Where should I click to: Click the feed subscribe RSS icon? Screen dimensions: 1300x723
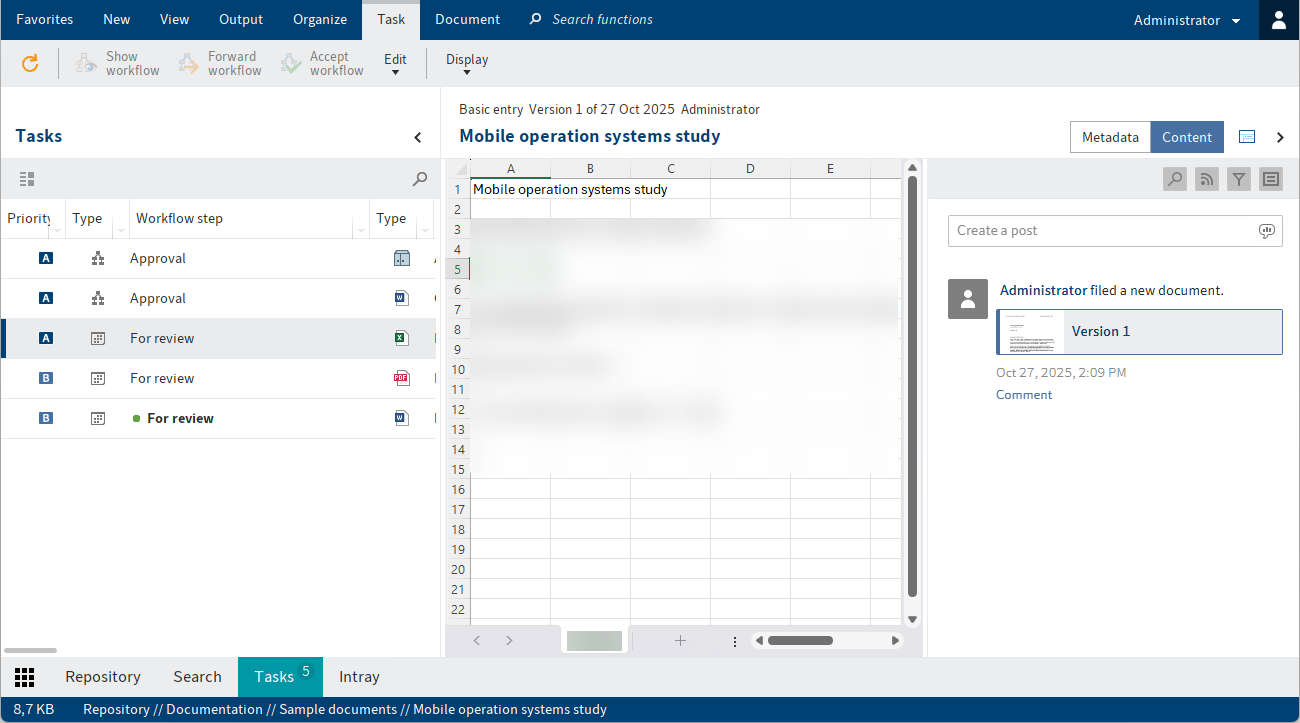tap(1207, 179)
